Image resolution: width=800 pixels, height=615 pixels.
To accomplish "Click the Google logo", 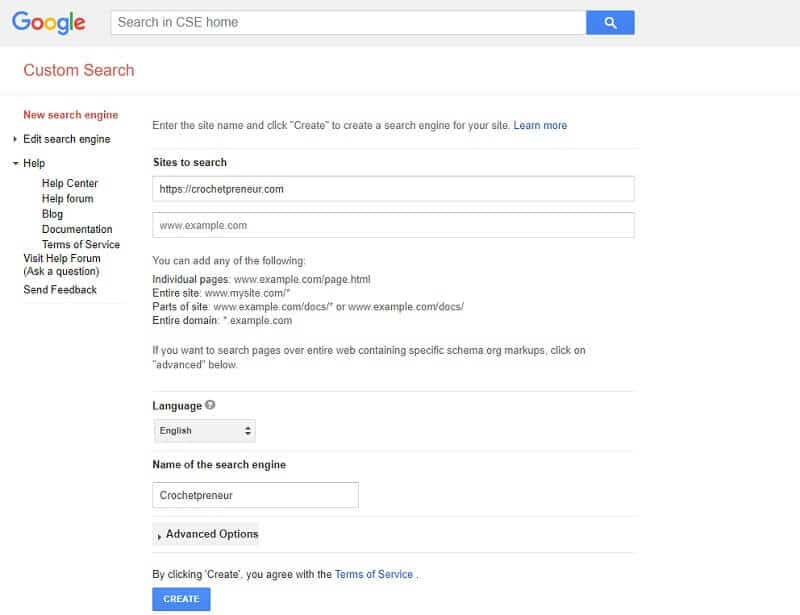I will pyautogui.click(x=48, y=22).
